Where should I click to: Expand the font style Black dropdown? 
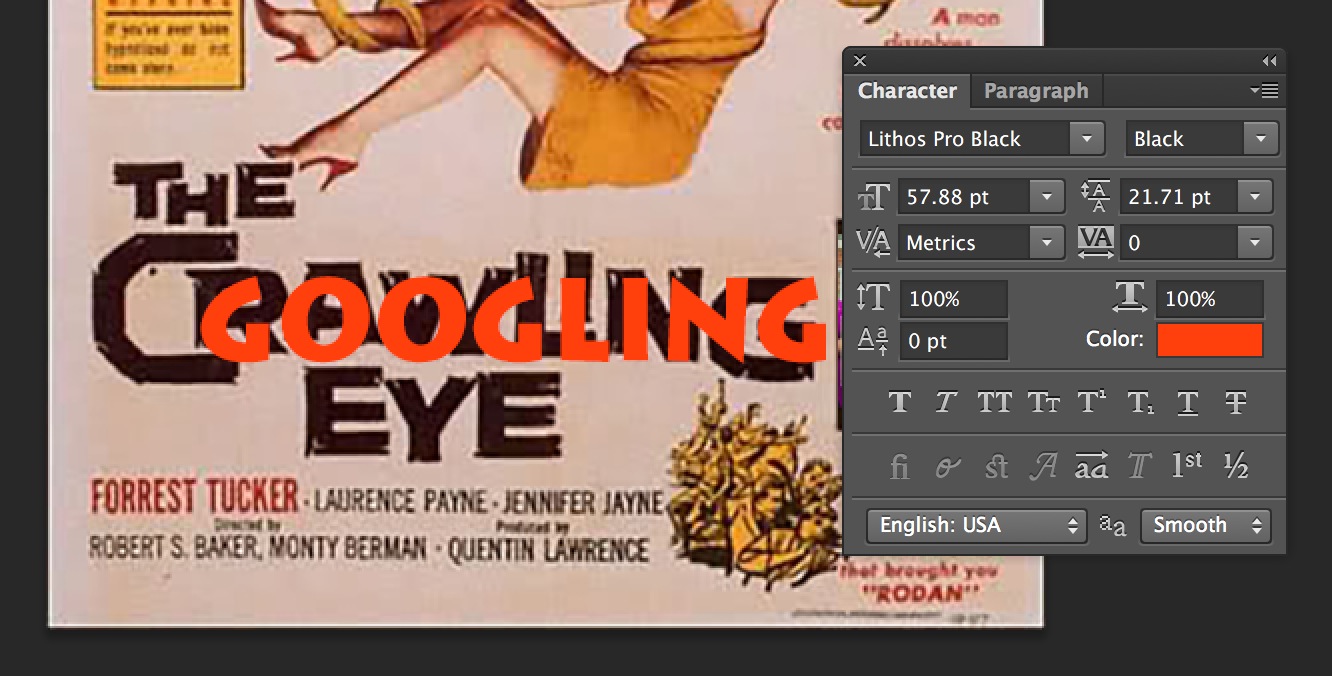pyautogui.click(x=1260, y=139)
